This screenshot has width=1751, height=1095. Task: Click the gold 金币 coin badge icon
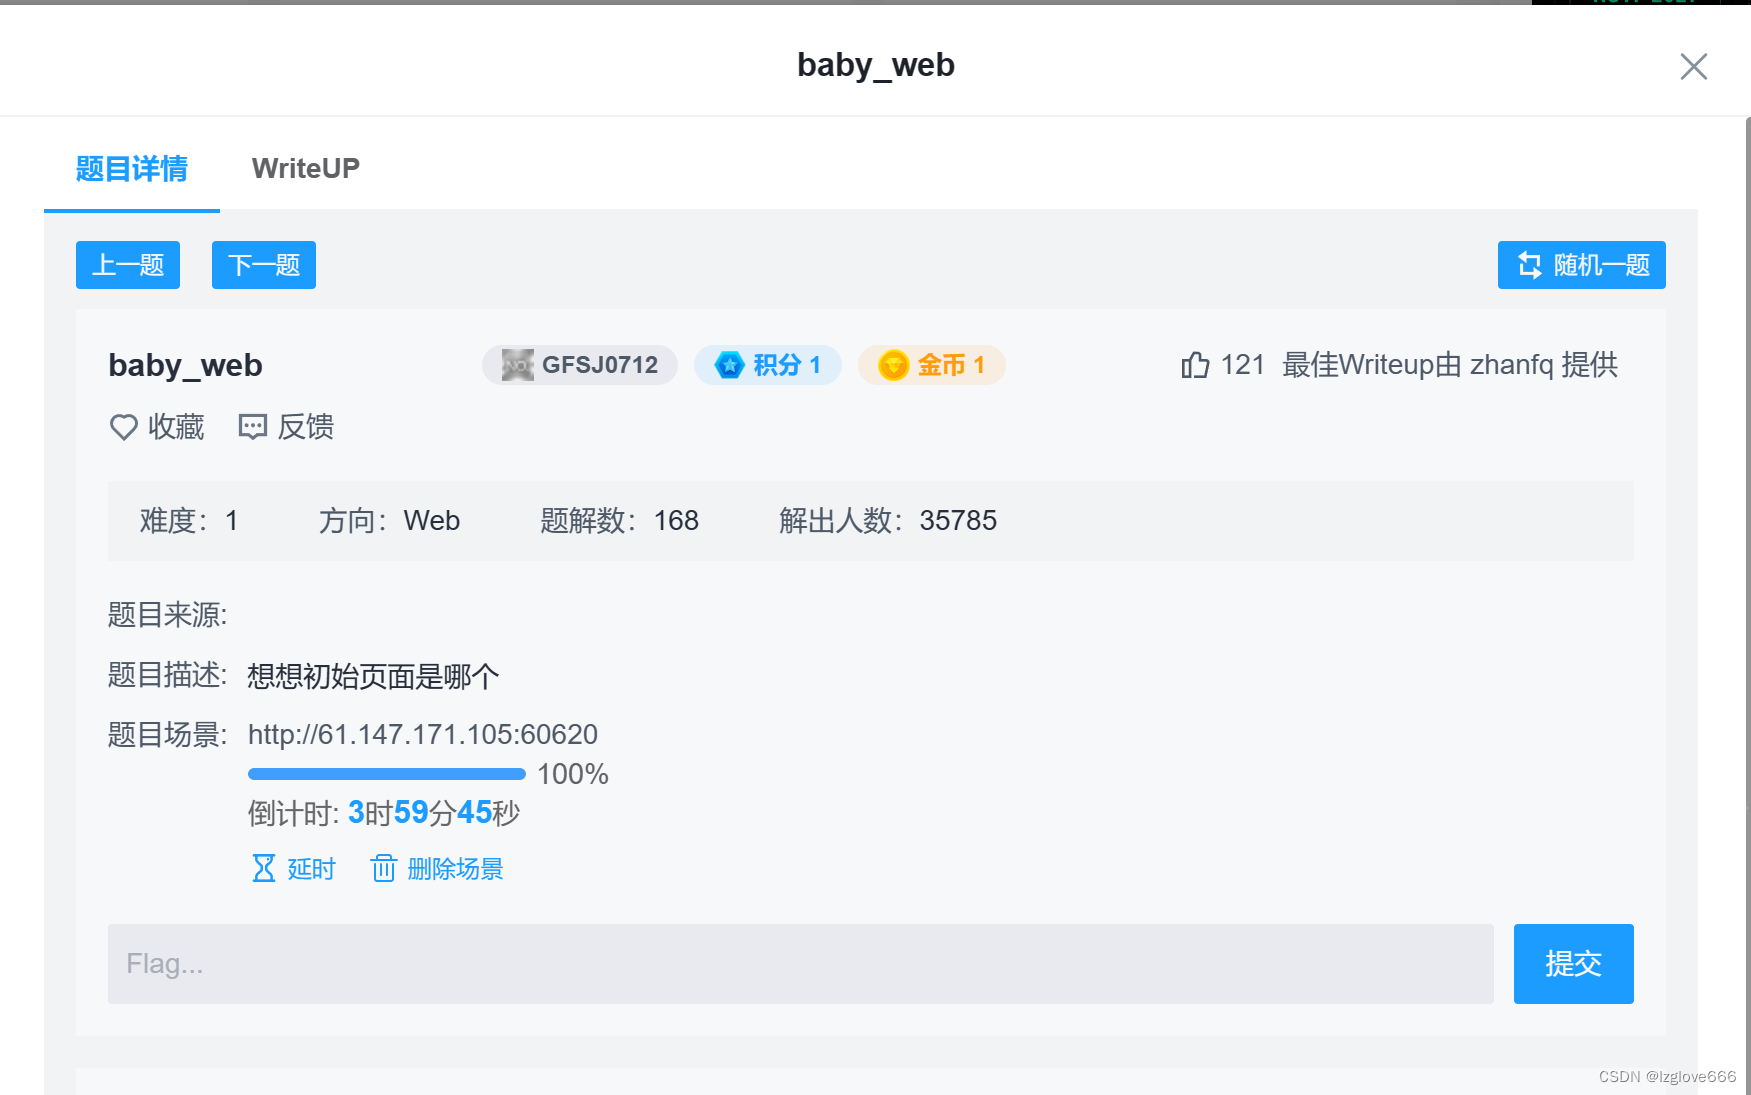[893, 365]
